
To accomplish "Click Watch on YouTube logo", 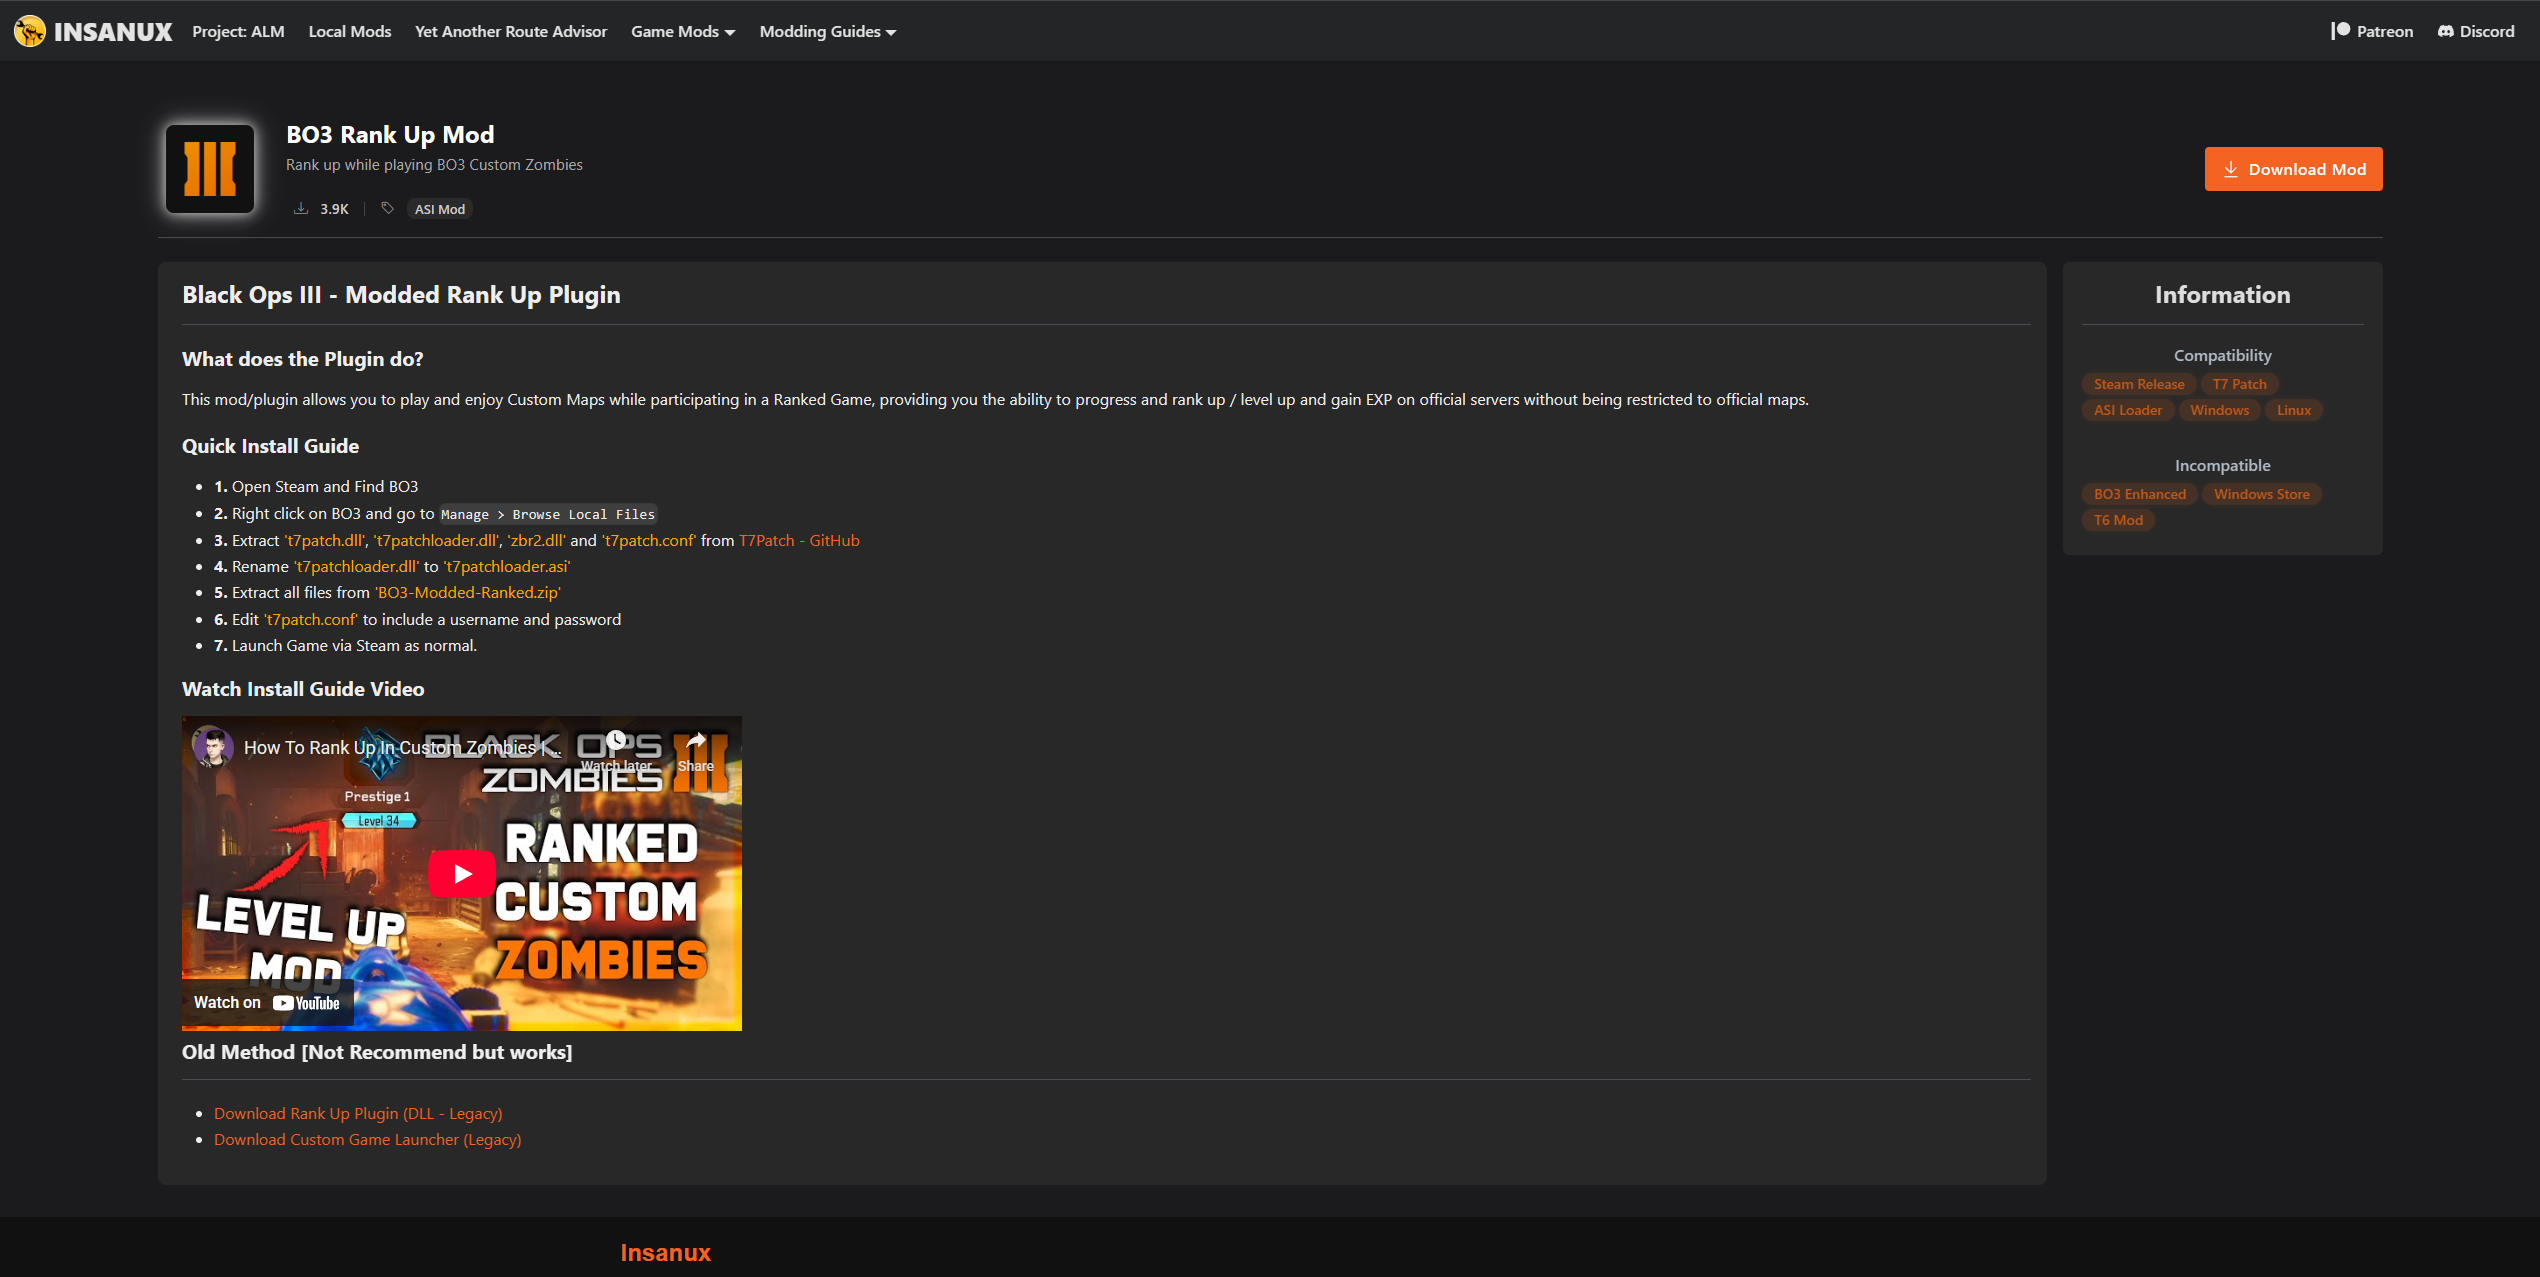I will 306,1002.
